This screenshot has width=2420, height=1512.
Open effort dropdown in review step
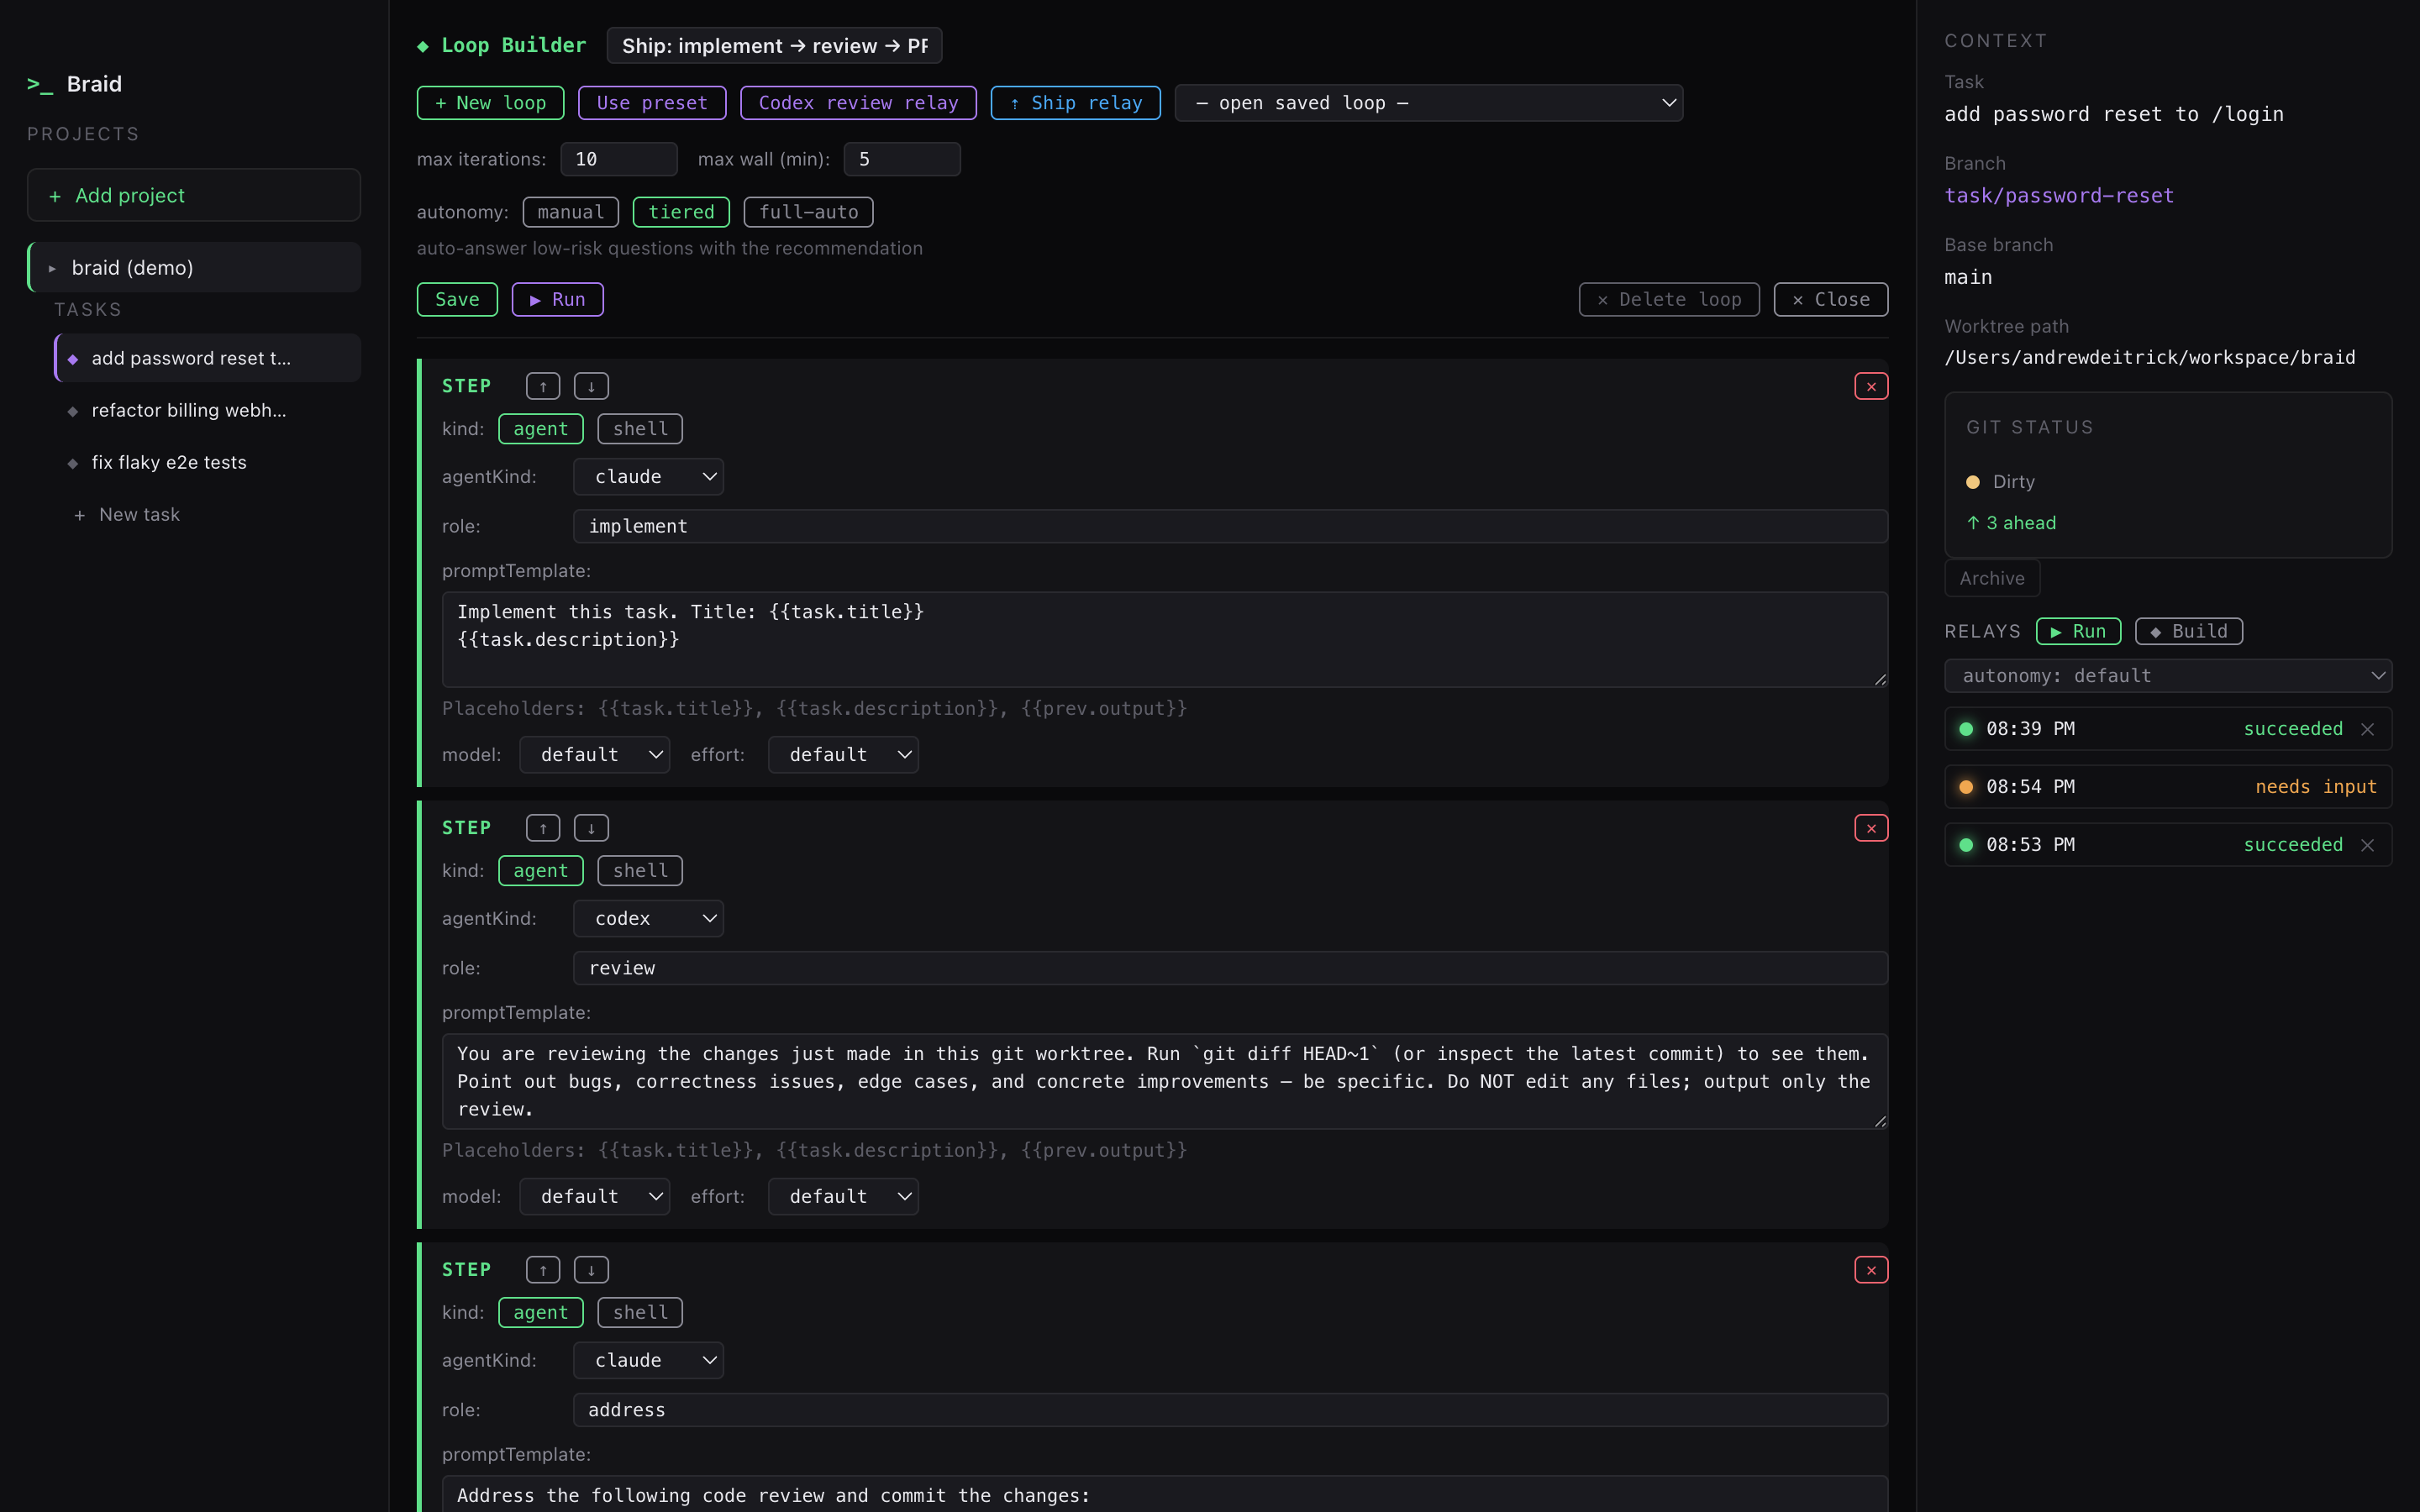tap(843, 1197)
